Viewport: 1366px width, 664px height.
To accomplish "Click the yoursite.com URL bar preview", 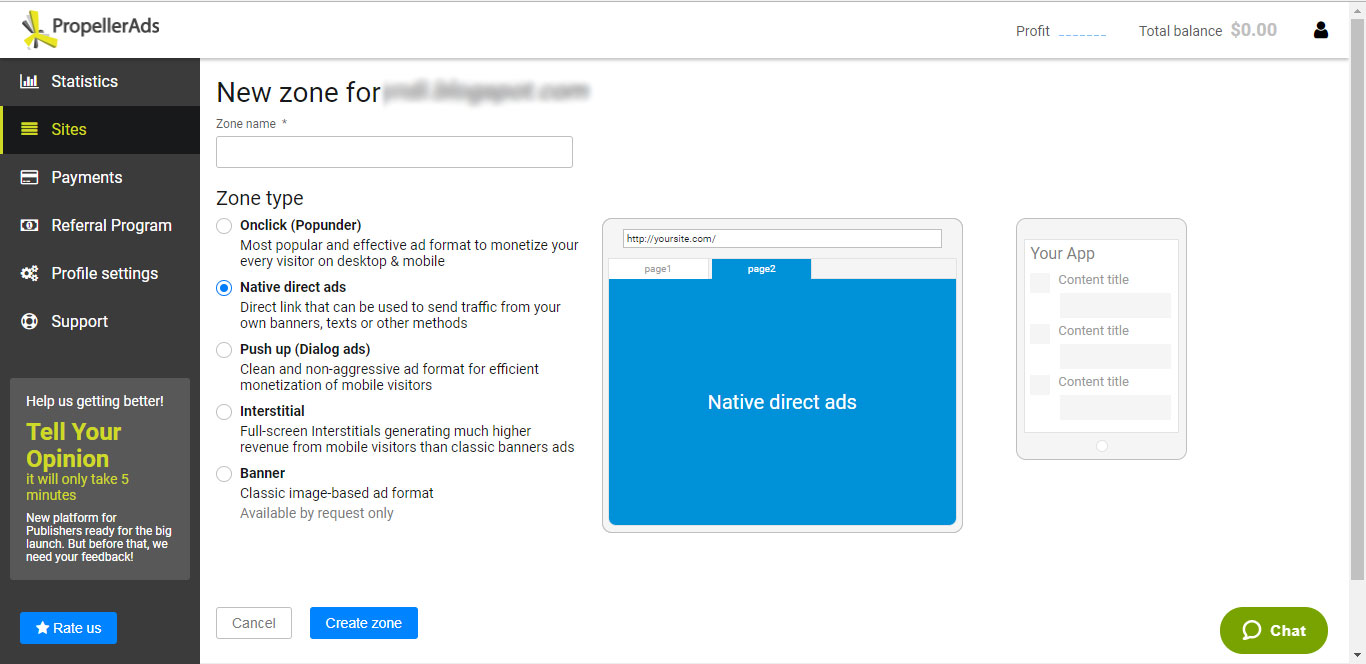I will tap(782, 238).
